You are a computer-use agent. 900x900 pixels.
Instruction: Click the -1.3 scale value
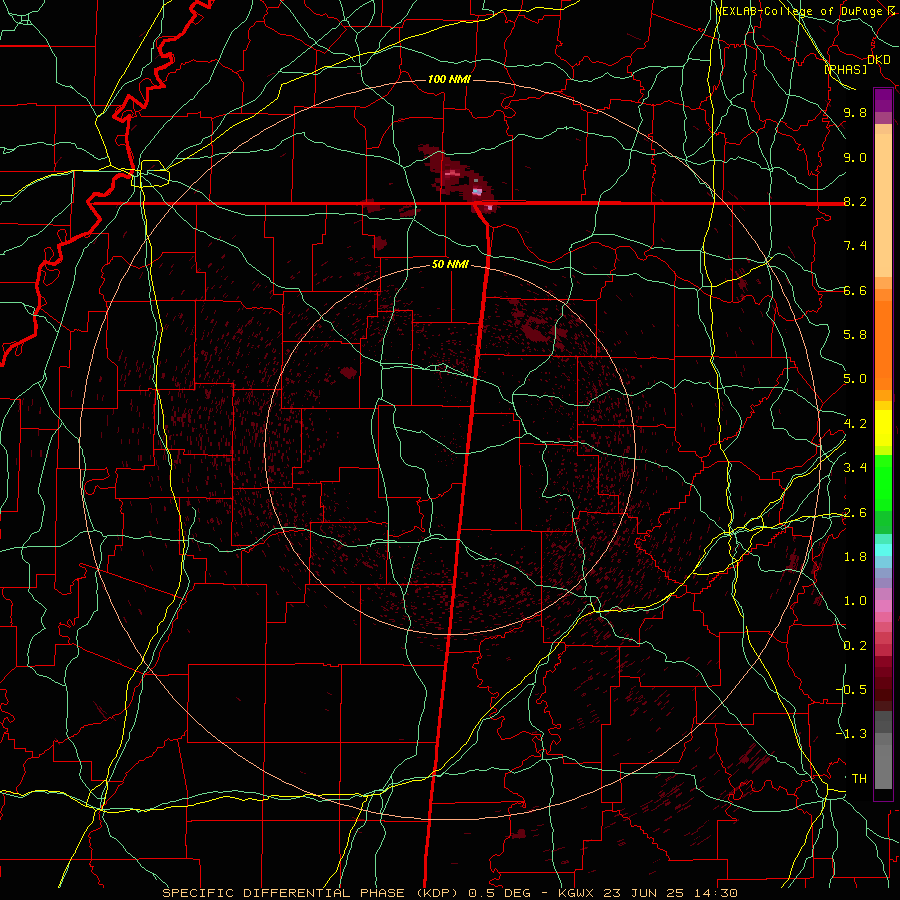[x=852, y=734]
